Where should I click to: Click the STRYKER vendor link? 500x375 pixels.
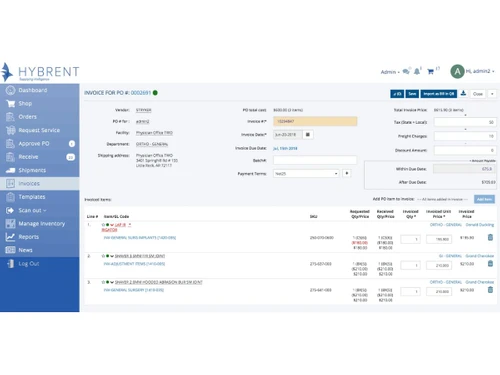pyautogui.click(x=143, y=110)
